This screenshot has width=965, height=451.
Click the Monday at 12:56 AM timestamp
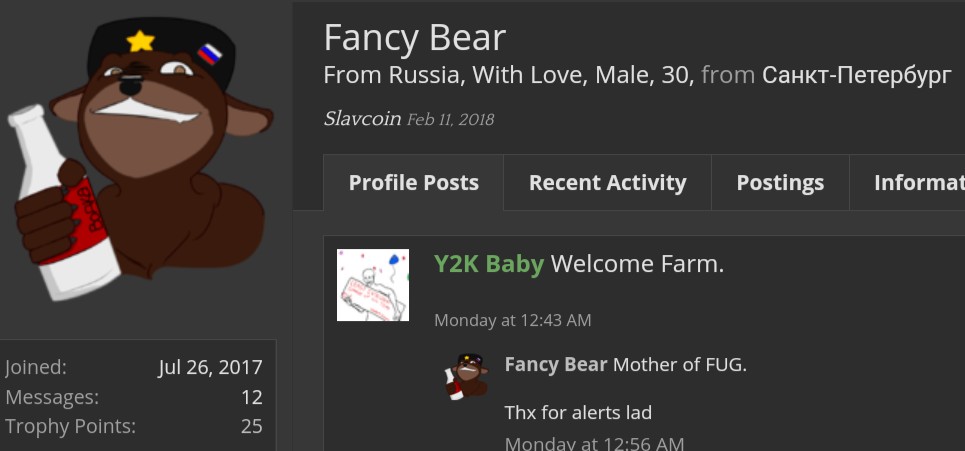pos(595,444)
